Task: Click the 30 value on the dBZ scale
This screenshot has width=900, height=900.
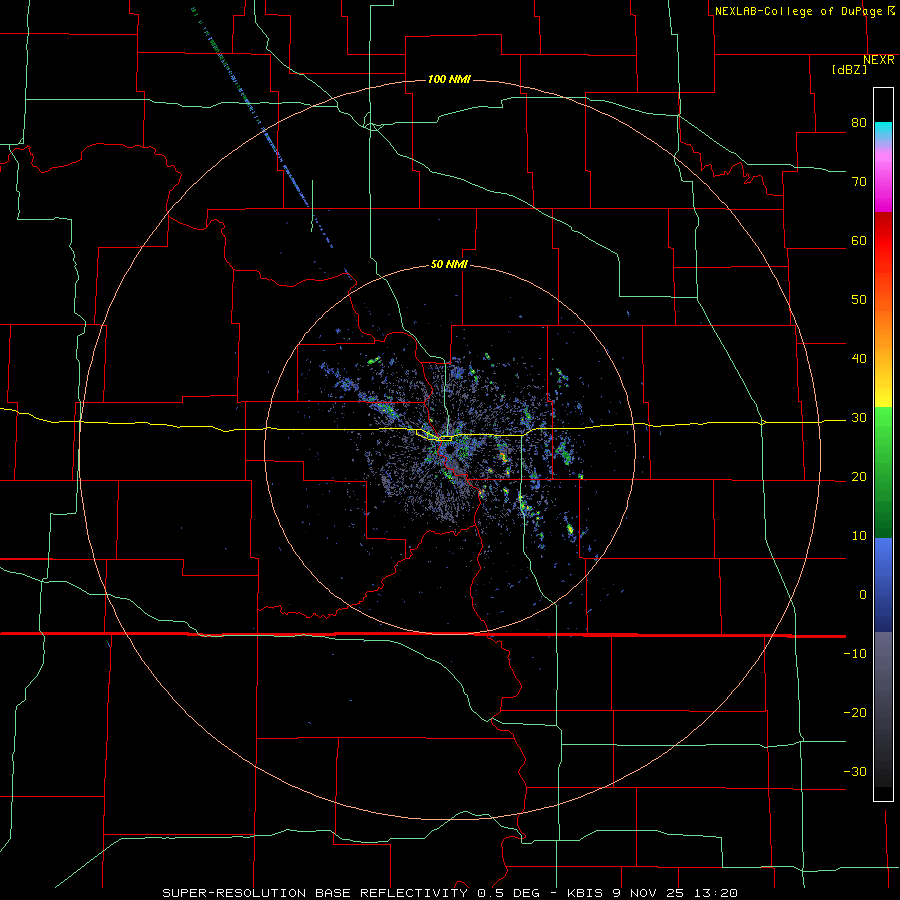Action: 859,418
